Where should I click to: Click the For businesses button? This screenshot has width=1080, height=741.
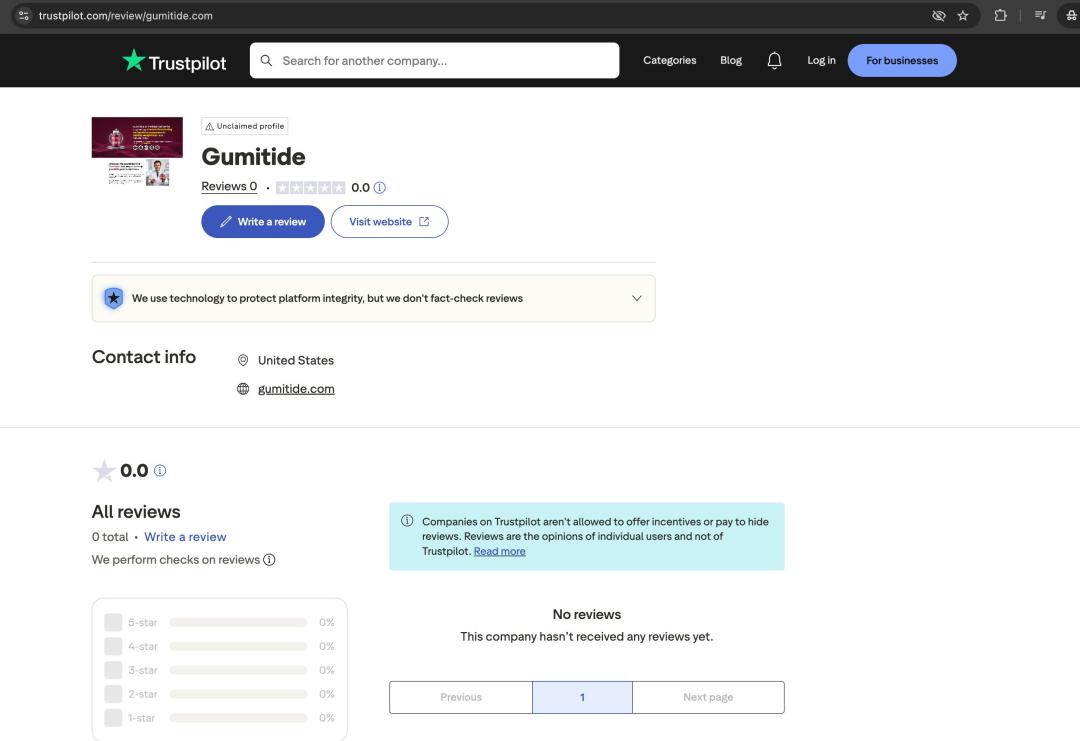point(902,61)
